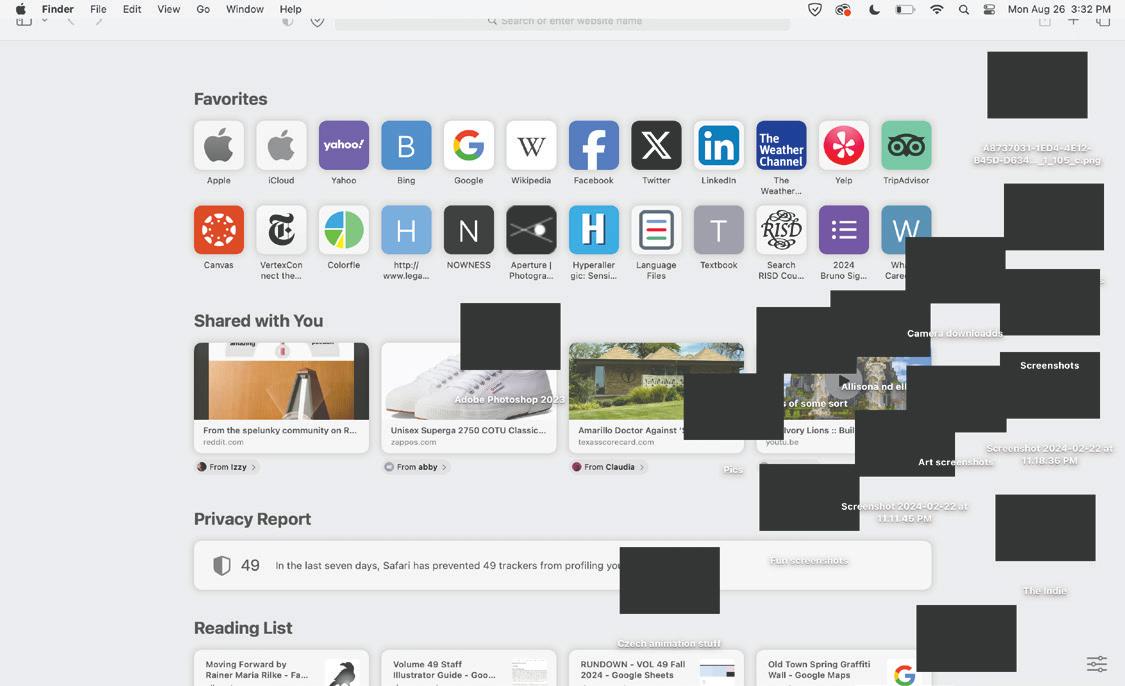Open the View menu

pos(169,9)
